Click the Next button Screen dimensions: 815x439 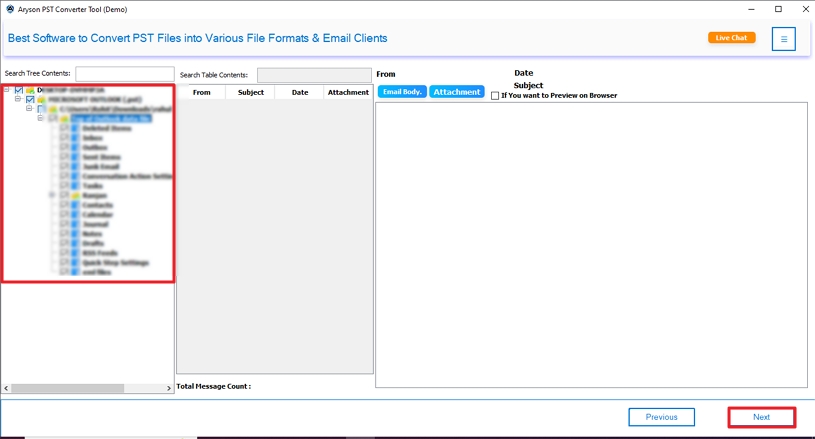point(761,417)
